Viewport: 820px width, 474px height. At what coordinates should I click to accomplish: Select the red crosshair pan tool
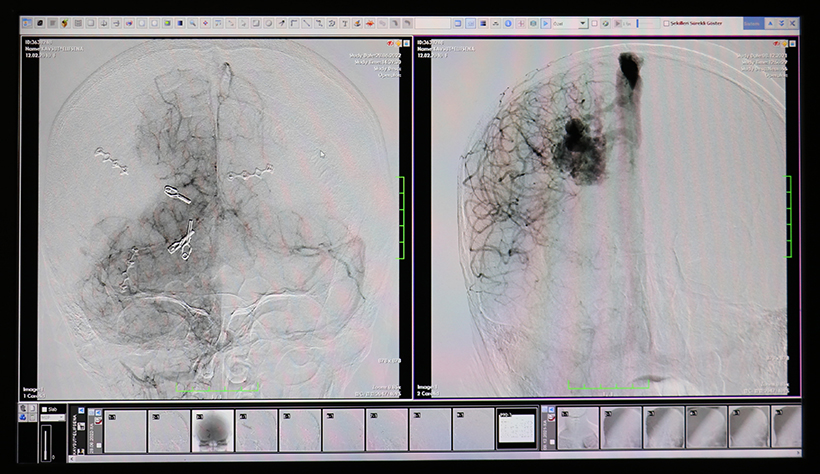[x=205, y=24]
